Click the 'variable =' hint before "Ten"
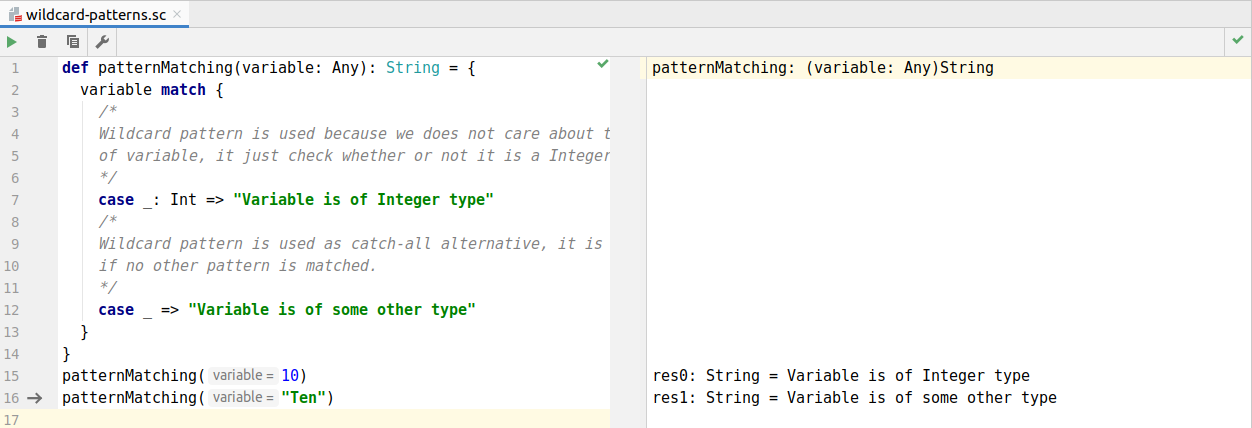The image size is (1252, 428). pos(242,398)
